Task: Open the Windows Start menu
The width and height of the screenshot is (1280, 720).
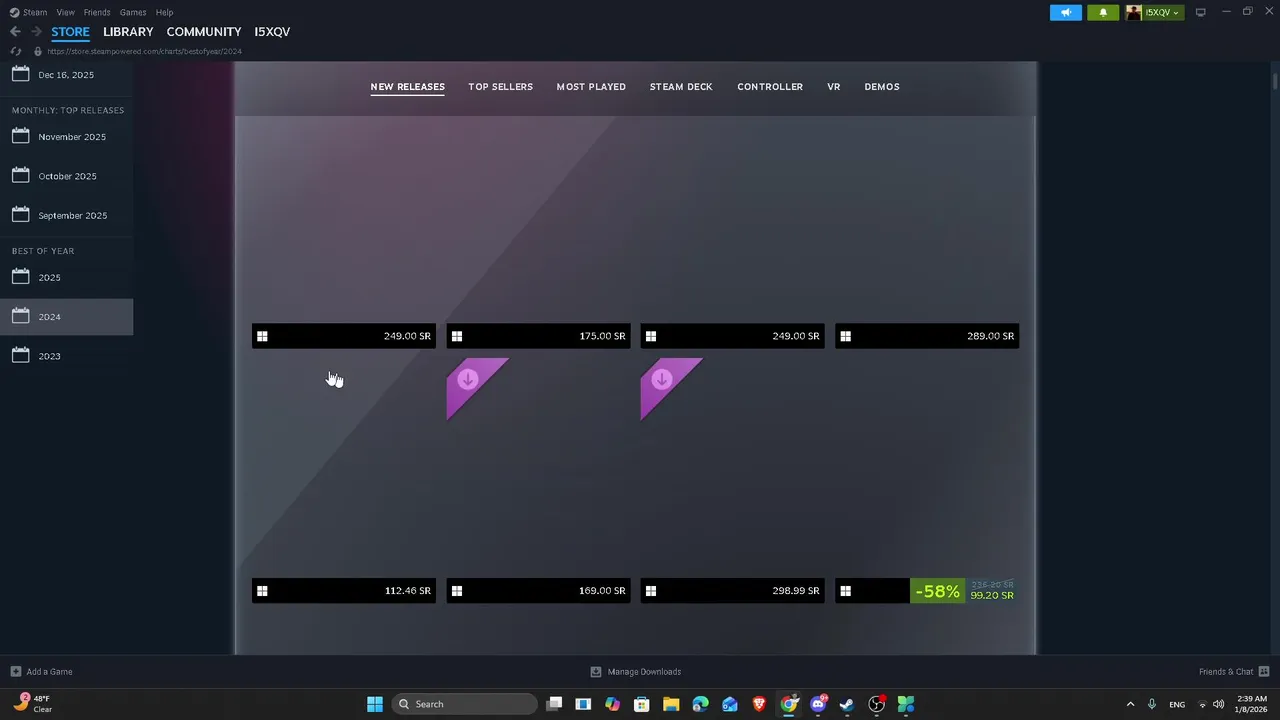Action: click(375, 704)
